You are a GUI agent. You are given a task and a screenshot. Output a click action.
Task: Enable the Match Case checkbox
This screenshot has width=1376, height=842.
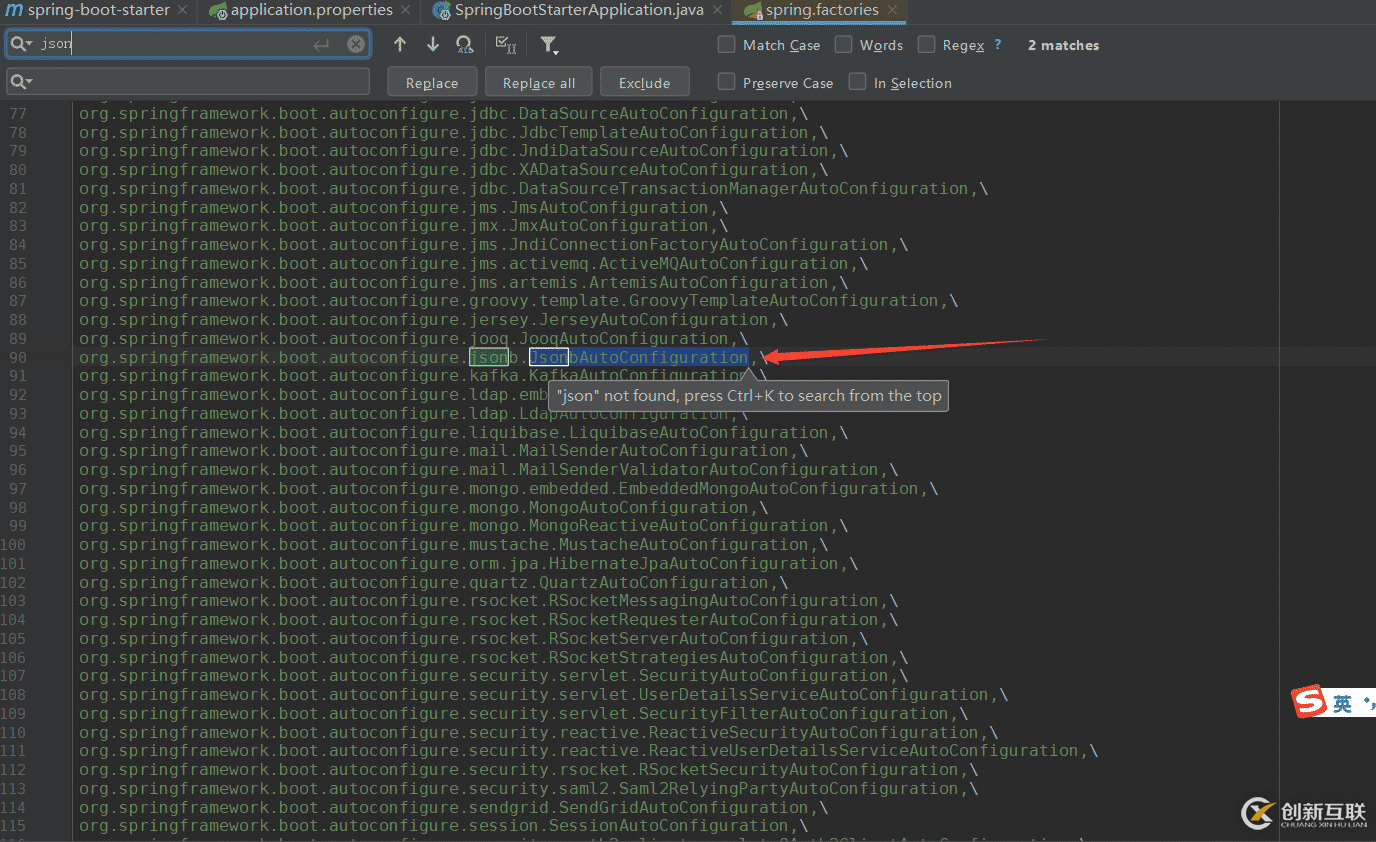(x=727, y=45)
